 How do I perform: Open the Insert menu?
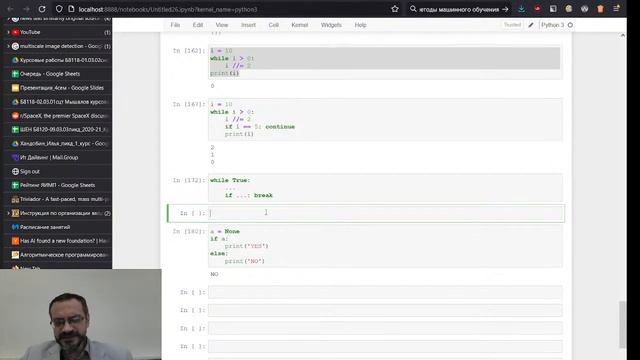point(248,25)
